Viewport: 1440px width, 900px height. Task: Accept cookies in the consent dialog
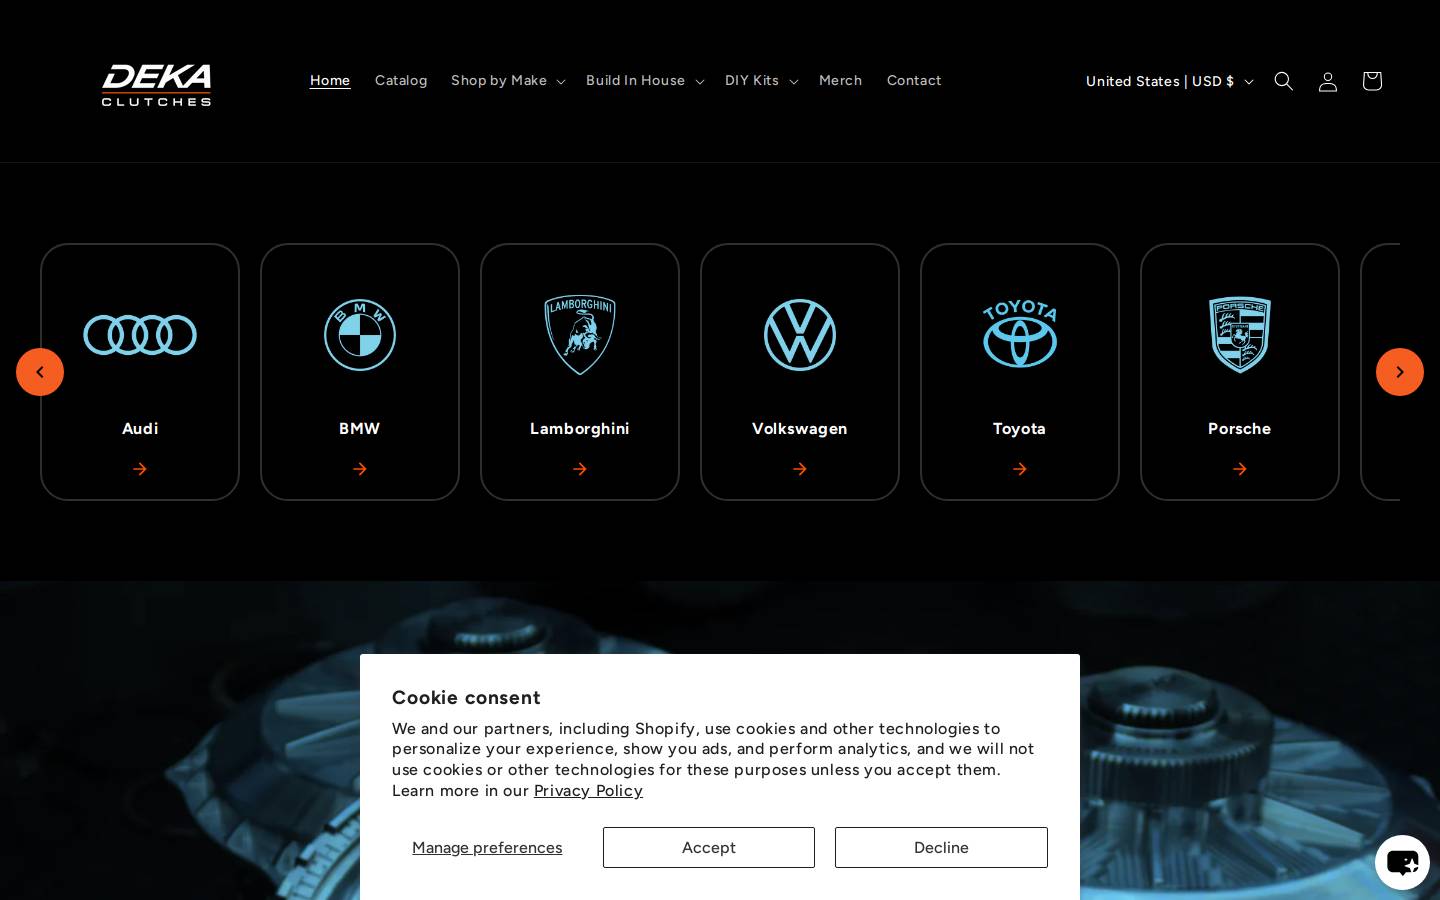coord(709,847)
